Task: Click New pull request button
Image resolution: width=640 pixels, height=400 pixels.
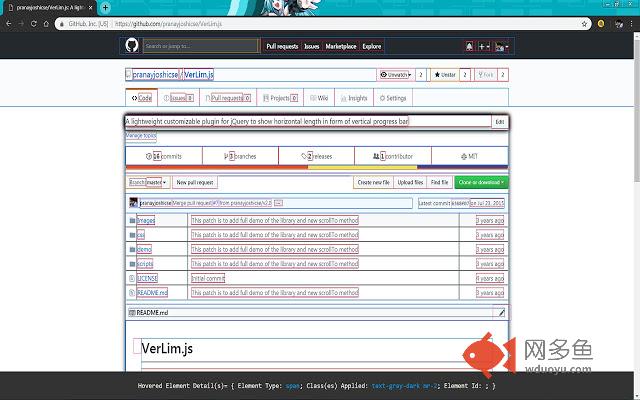Action: (x=195, y=182)
